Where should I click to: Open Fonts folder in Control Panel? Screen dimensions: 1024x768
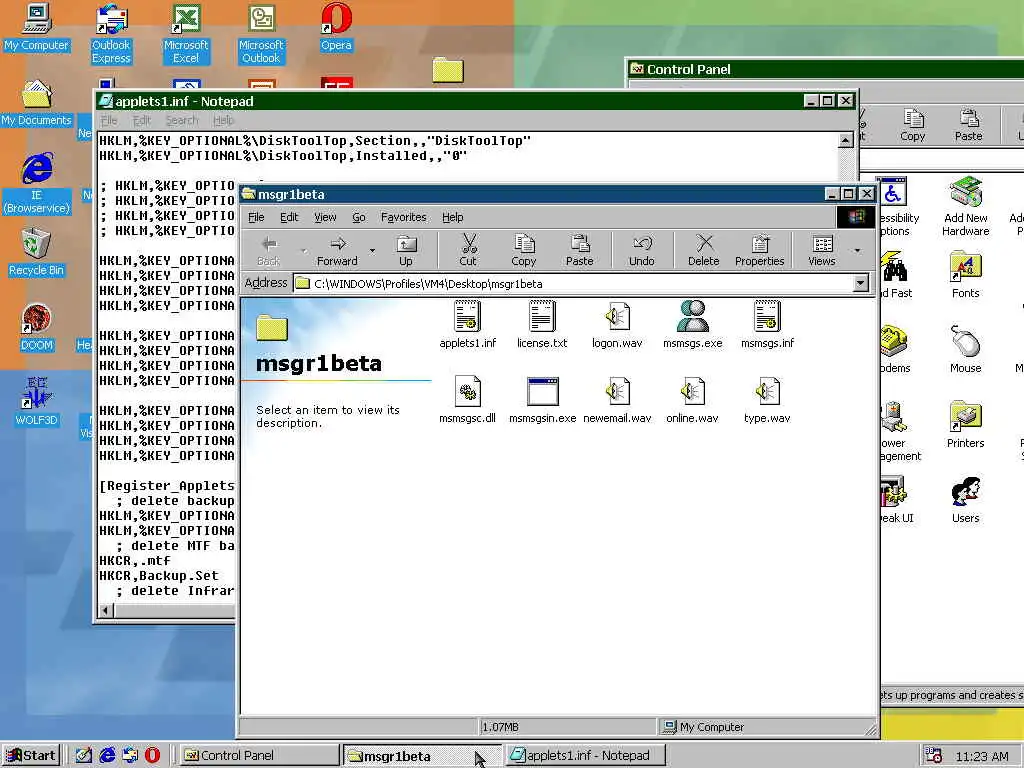coord(966,274)
